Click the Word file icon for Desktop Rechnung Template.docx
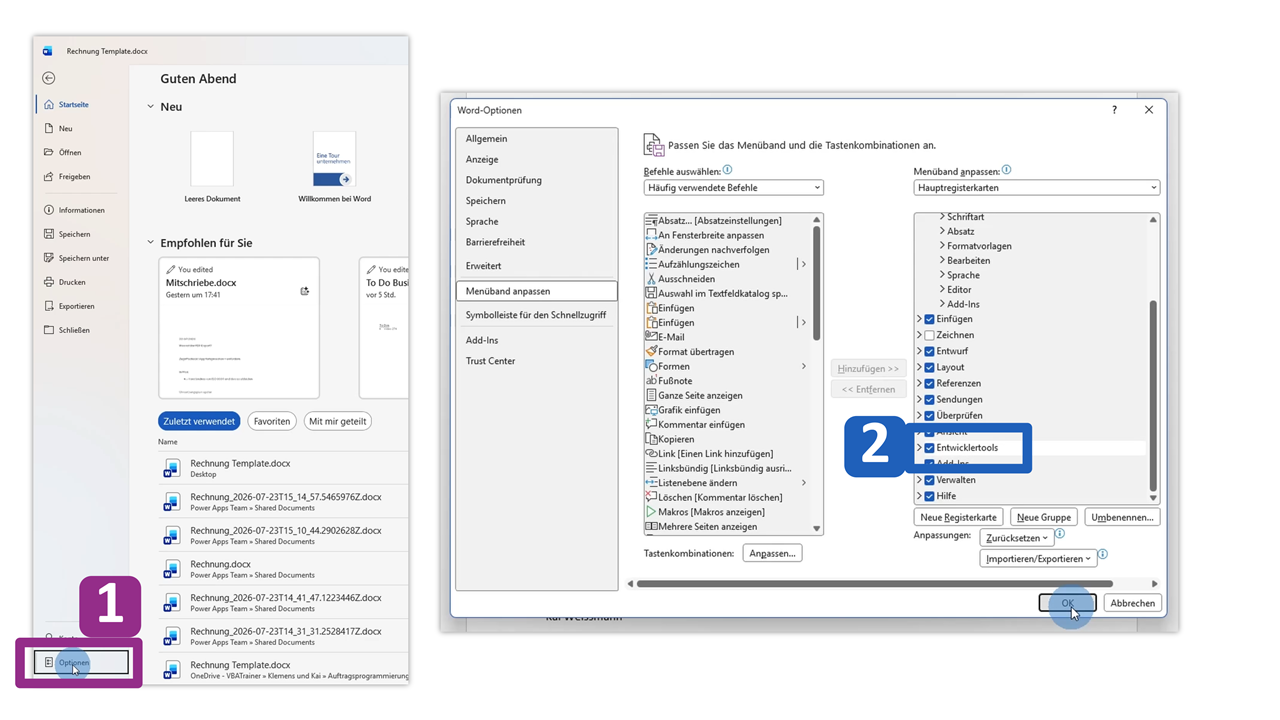The height and width of the screenshot is (720, 1280). point(172,468)
